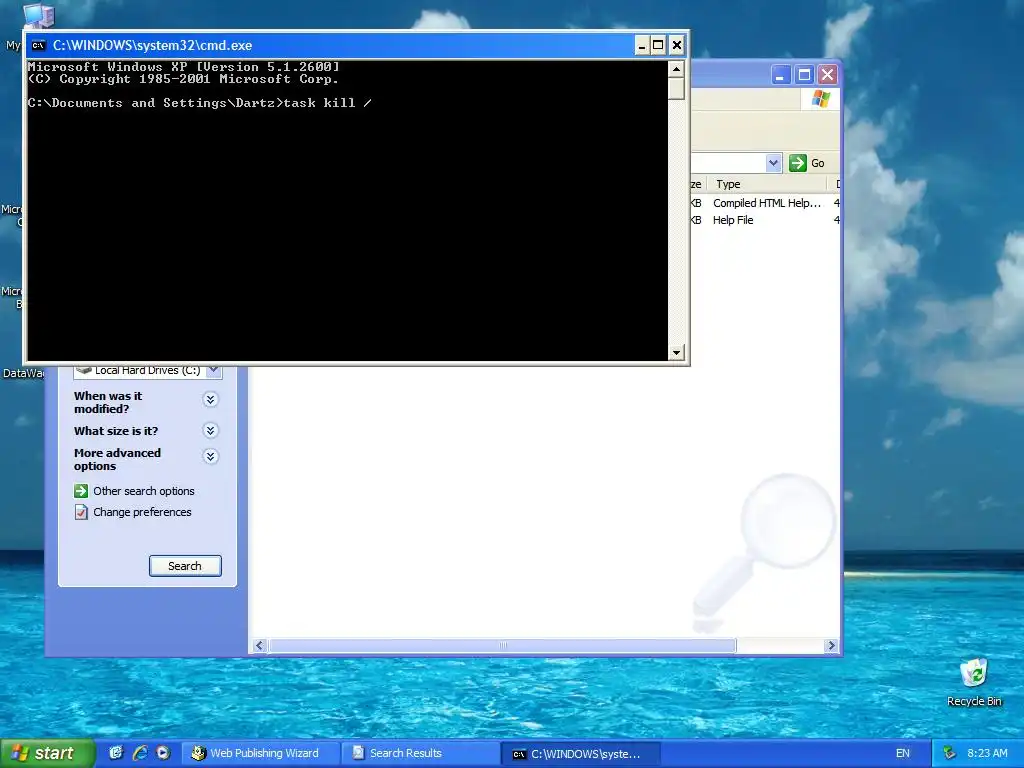Expand 'What size is it?' section
The height and width of the screenshot is (768, 1024).
pos(210,430)
